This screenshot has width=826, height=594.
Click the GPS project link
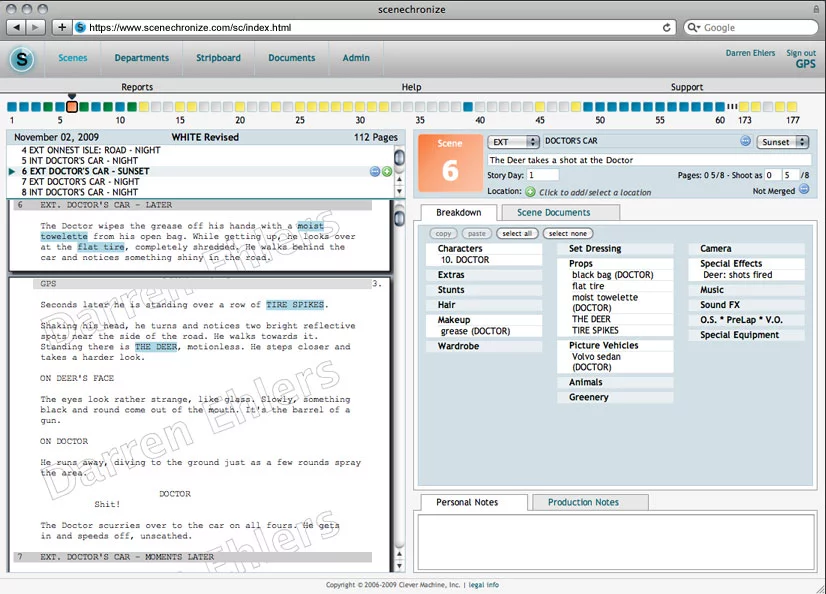[x=805, y=64]
